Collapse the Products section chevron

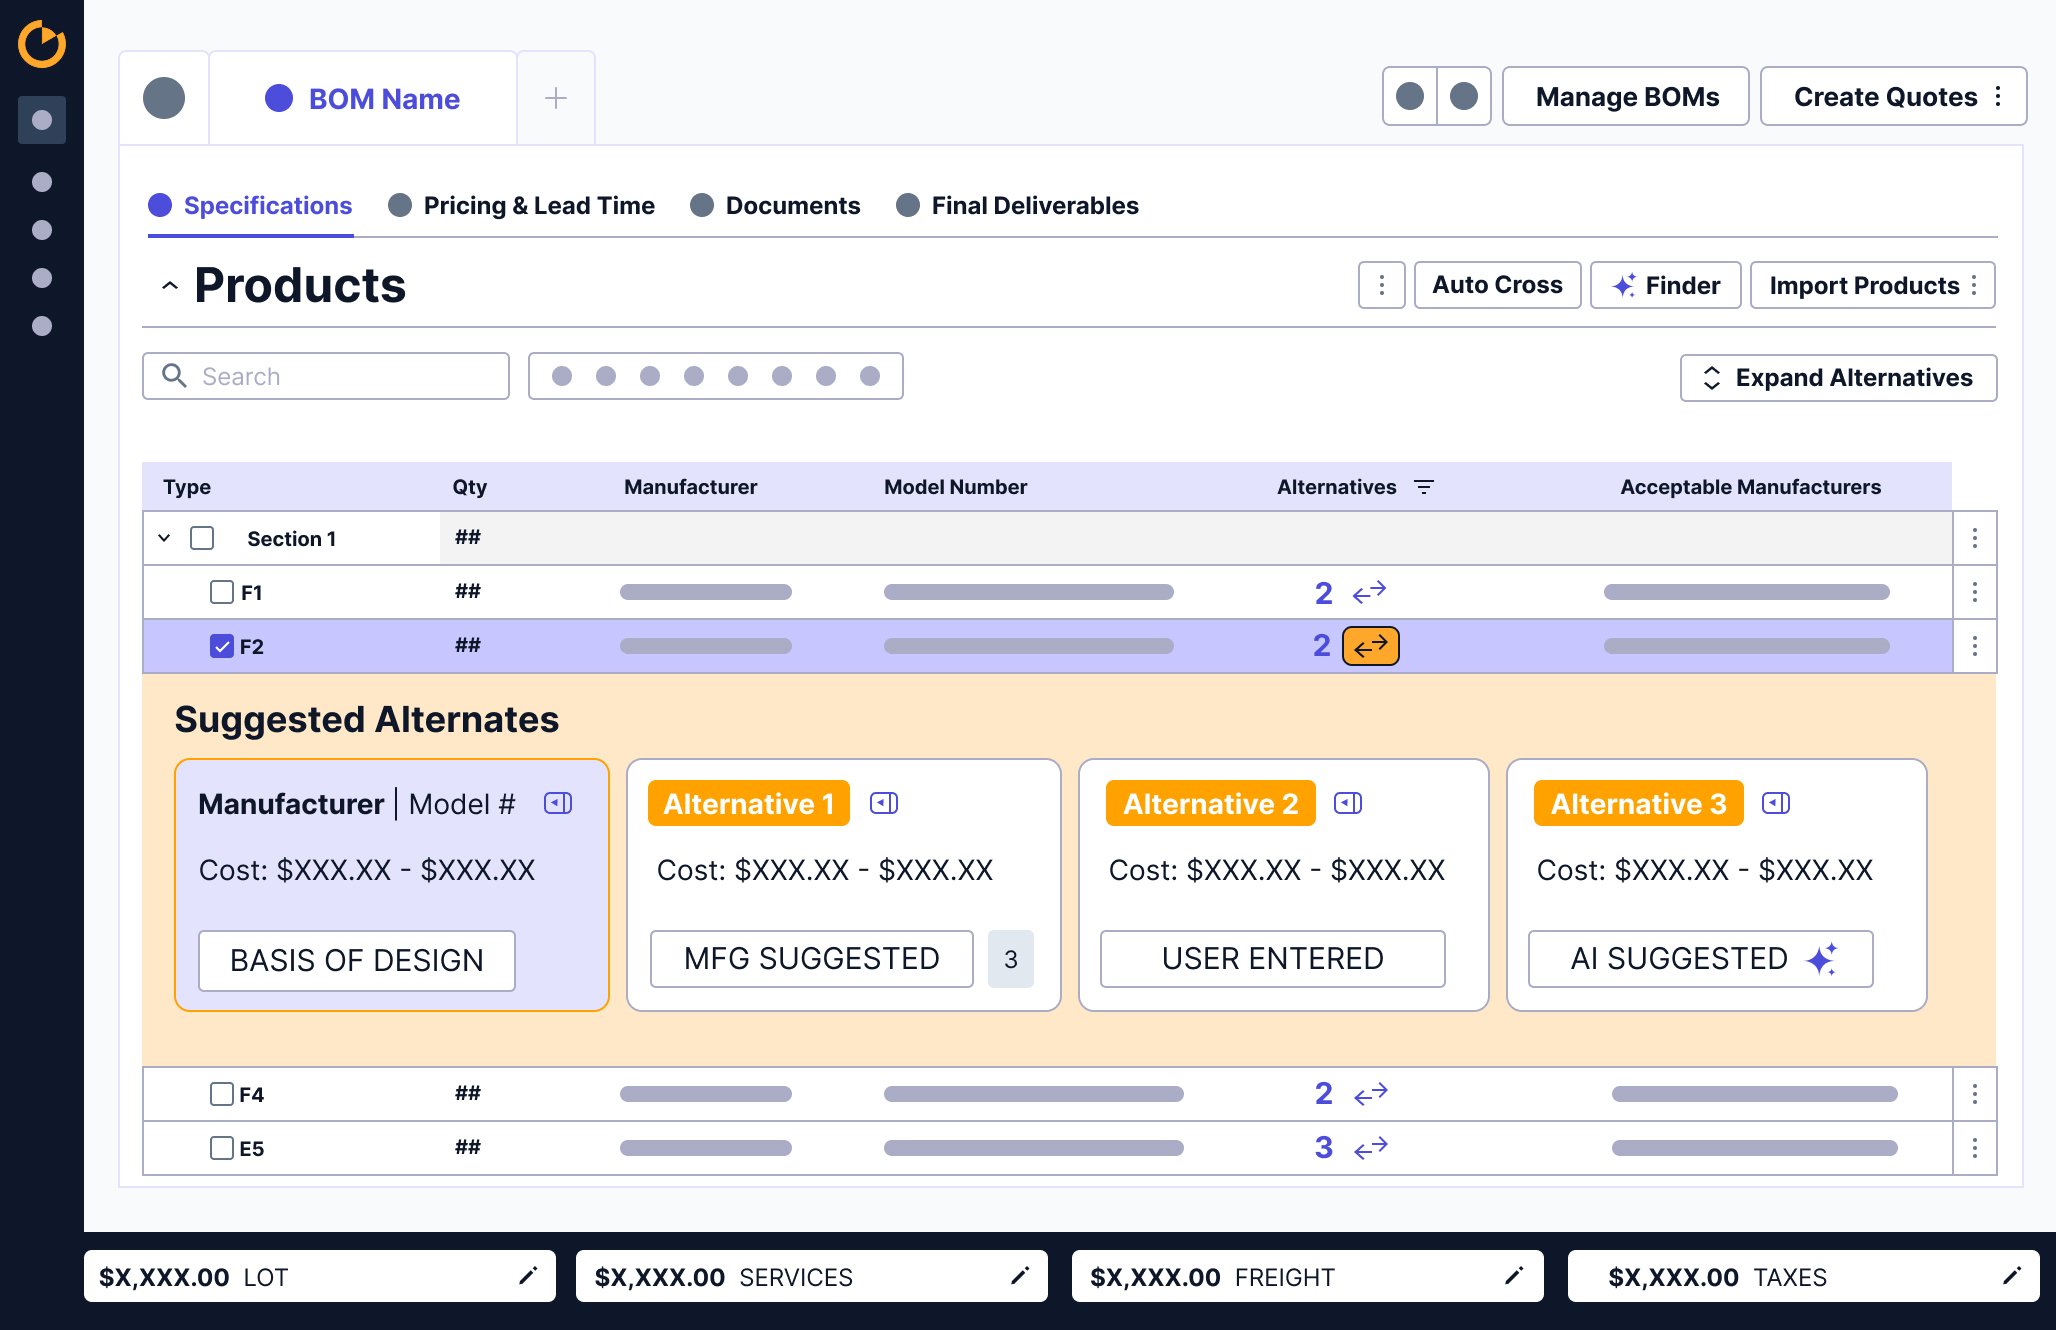(170, 286)
